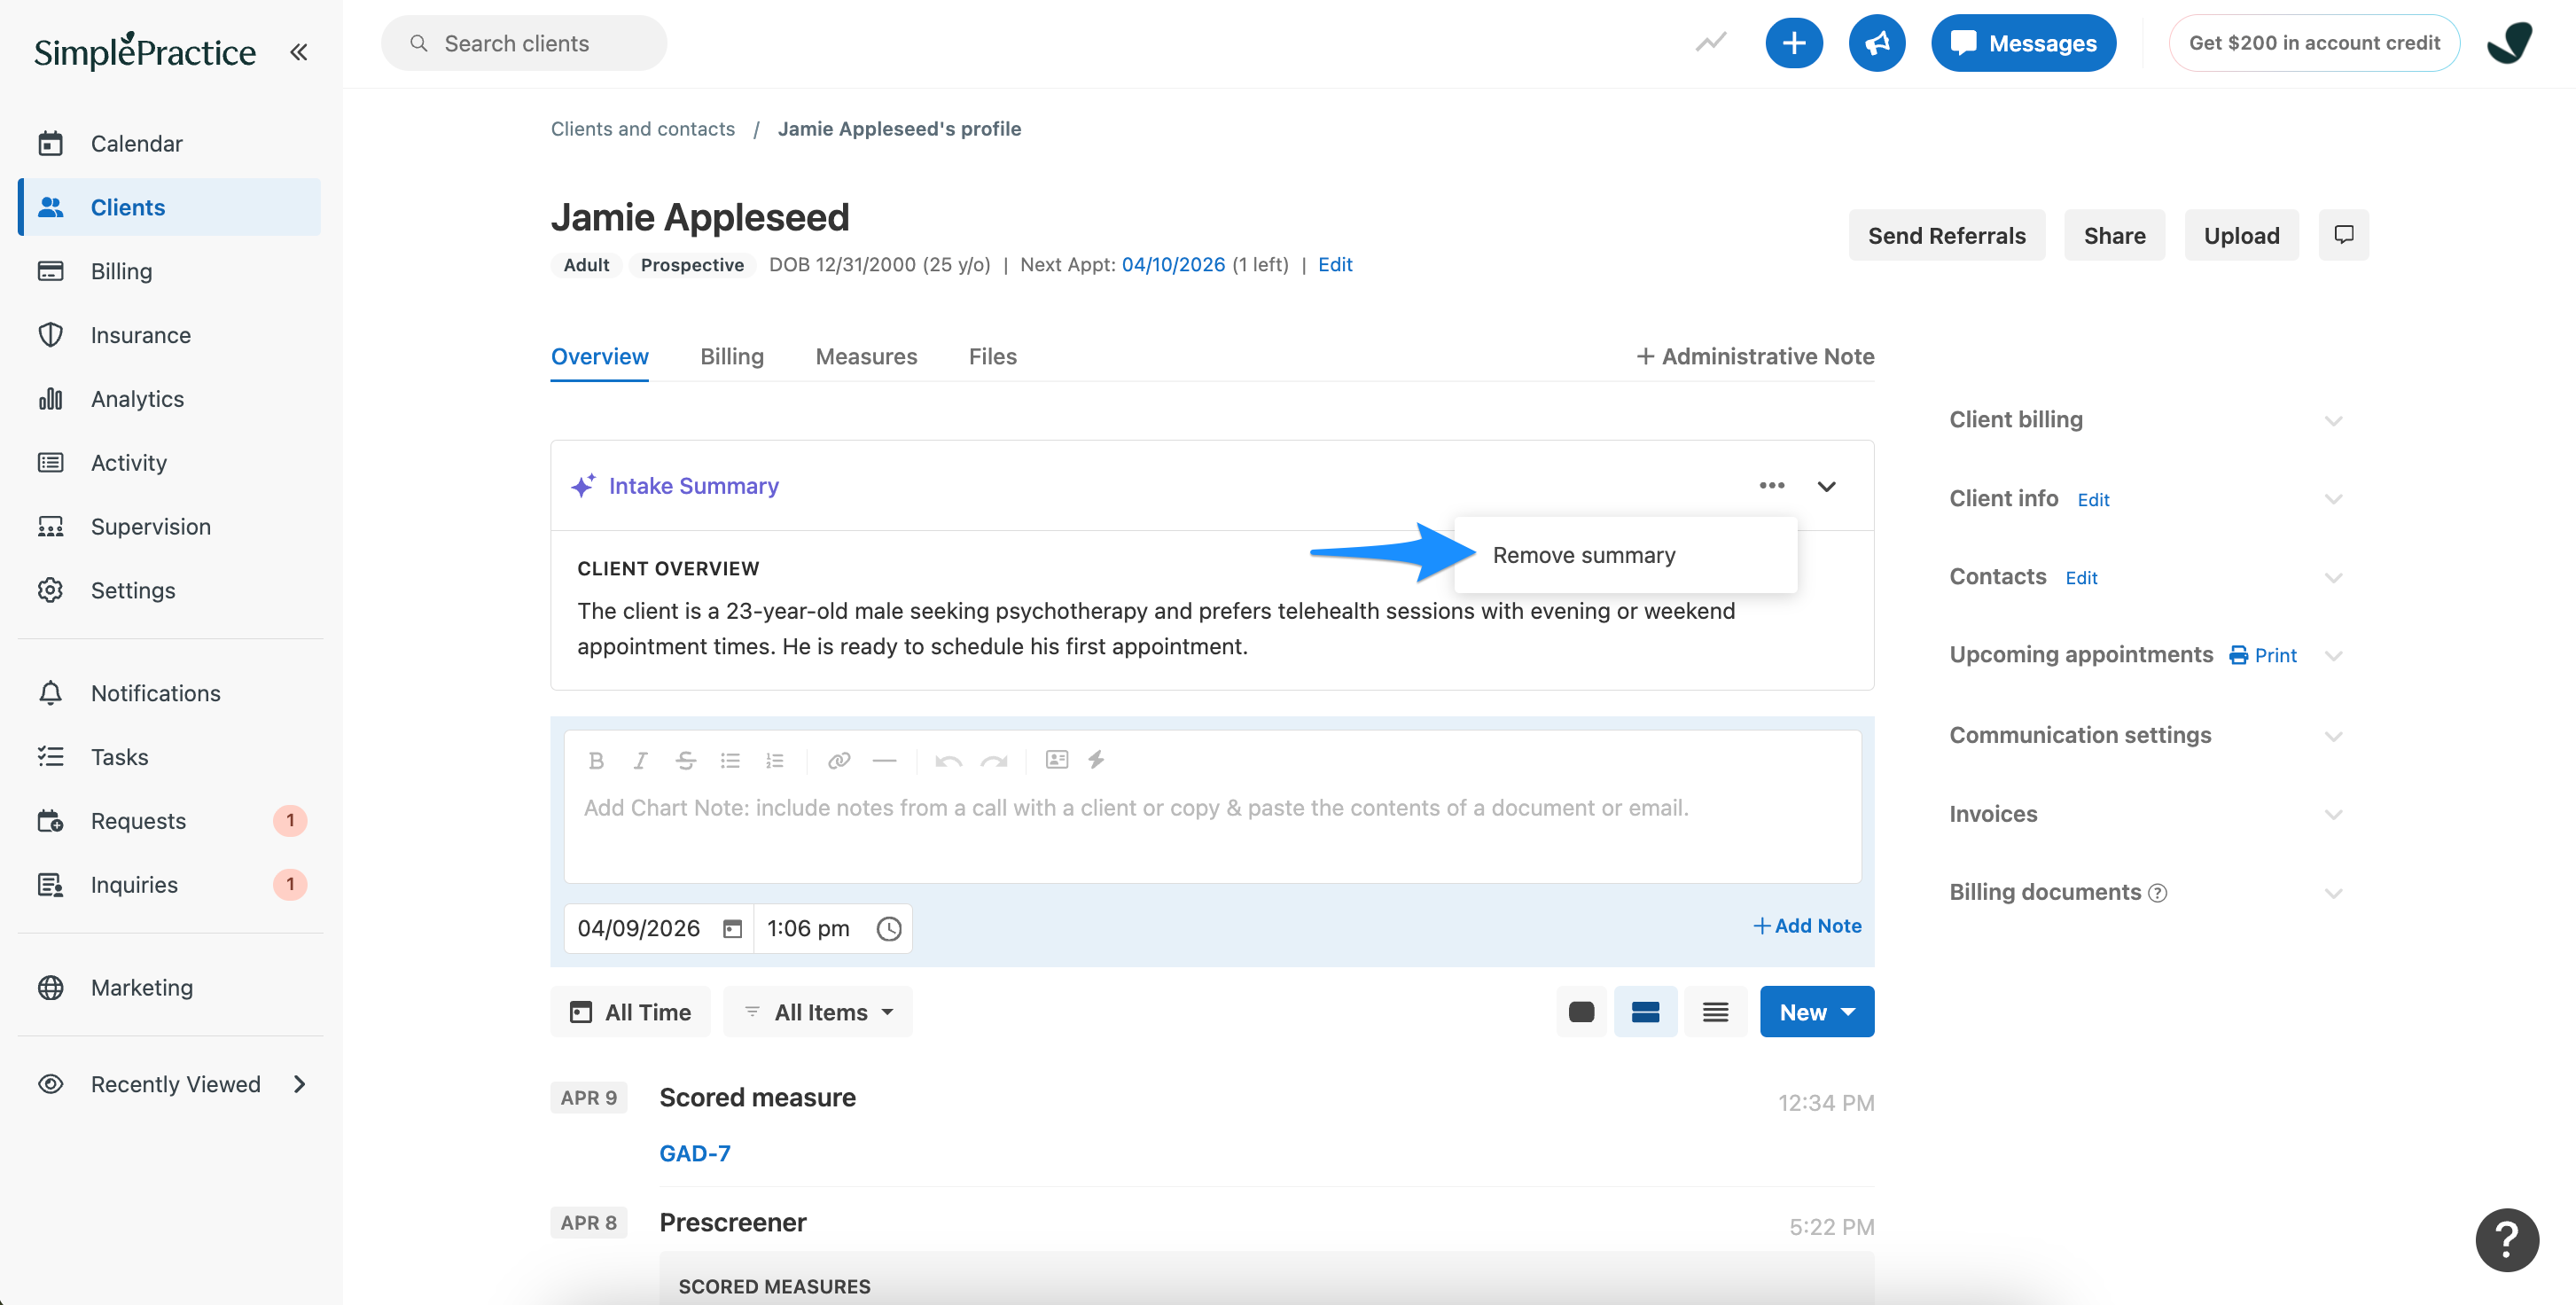The width and height of the screenshot is (2576, 1305).
Task: Apply italic formatting in chart note
Action: pos(640,761)
